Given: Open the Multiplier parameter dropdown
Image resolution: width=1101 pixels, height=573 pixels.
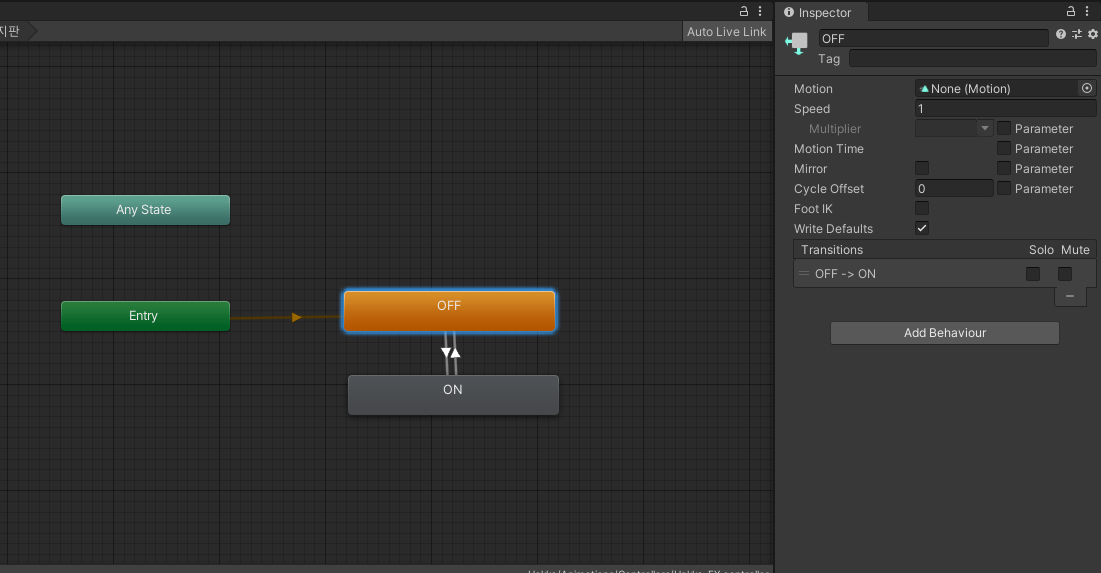Looking at the screenshot, I should coord(954,129).
